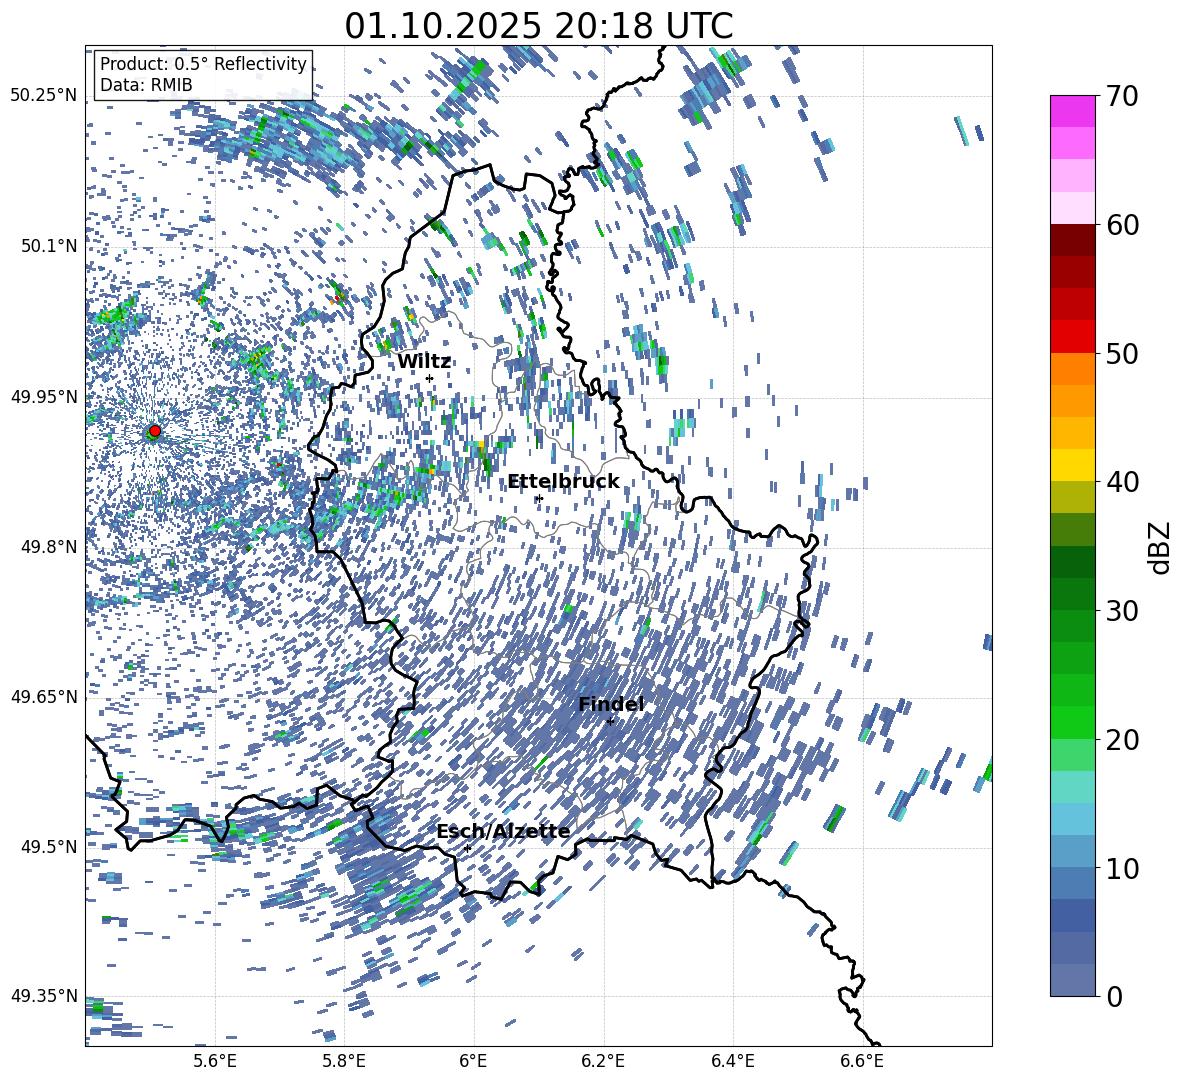Click the 50.1°N latitude label
The image size is (1184, 1081).
(x=50, y=246)
